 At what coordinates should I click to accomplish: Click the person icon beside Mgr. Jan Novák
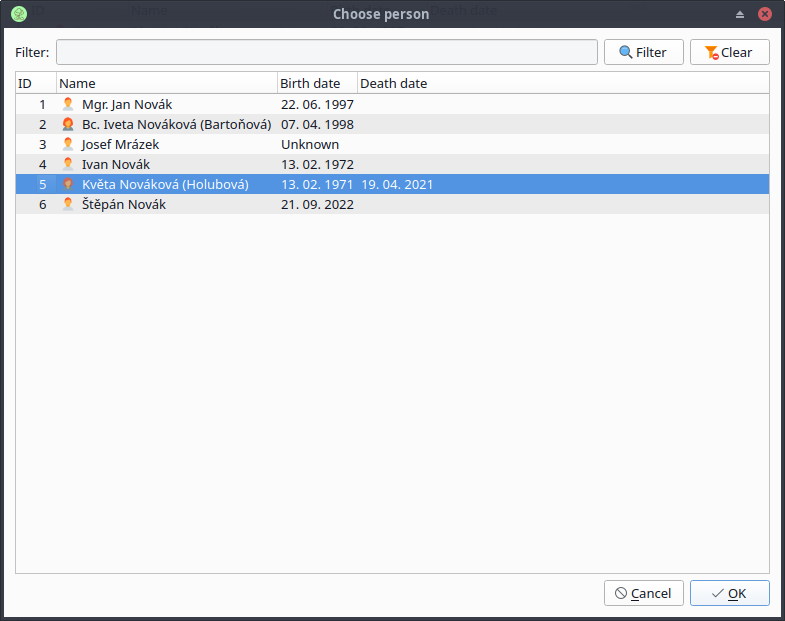[x=68, y=104]
